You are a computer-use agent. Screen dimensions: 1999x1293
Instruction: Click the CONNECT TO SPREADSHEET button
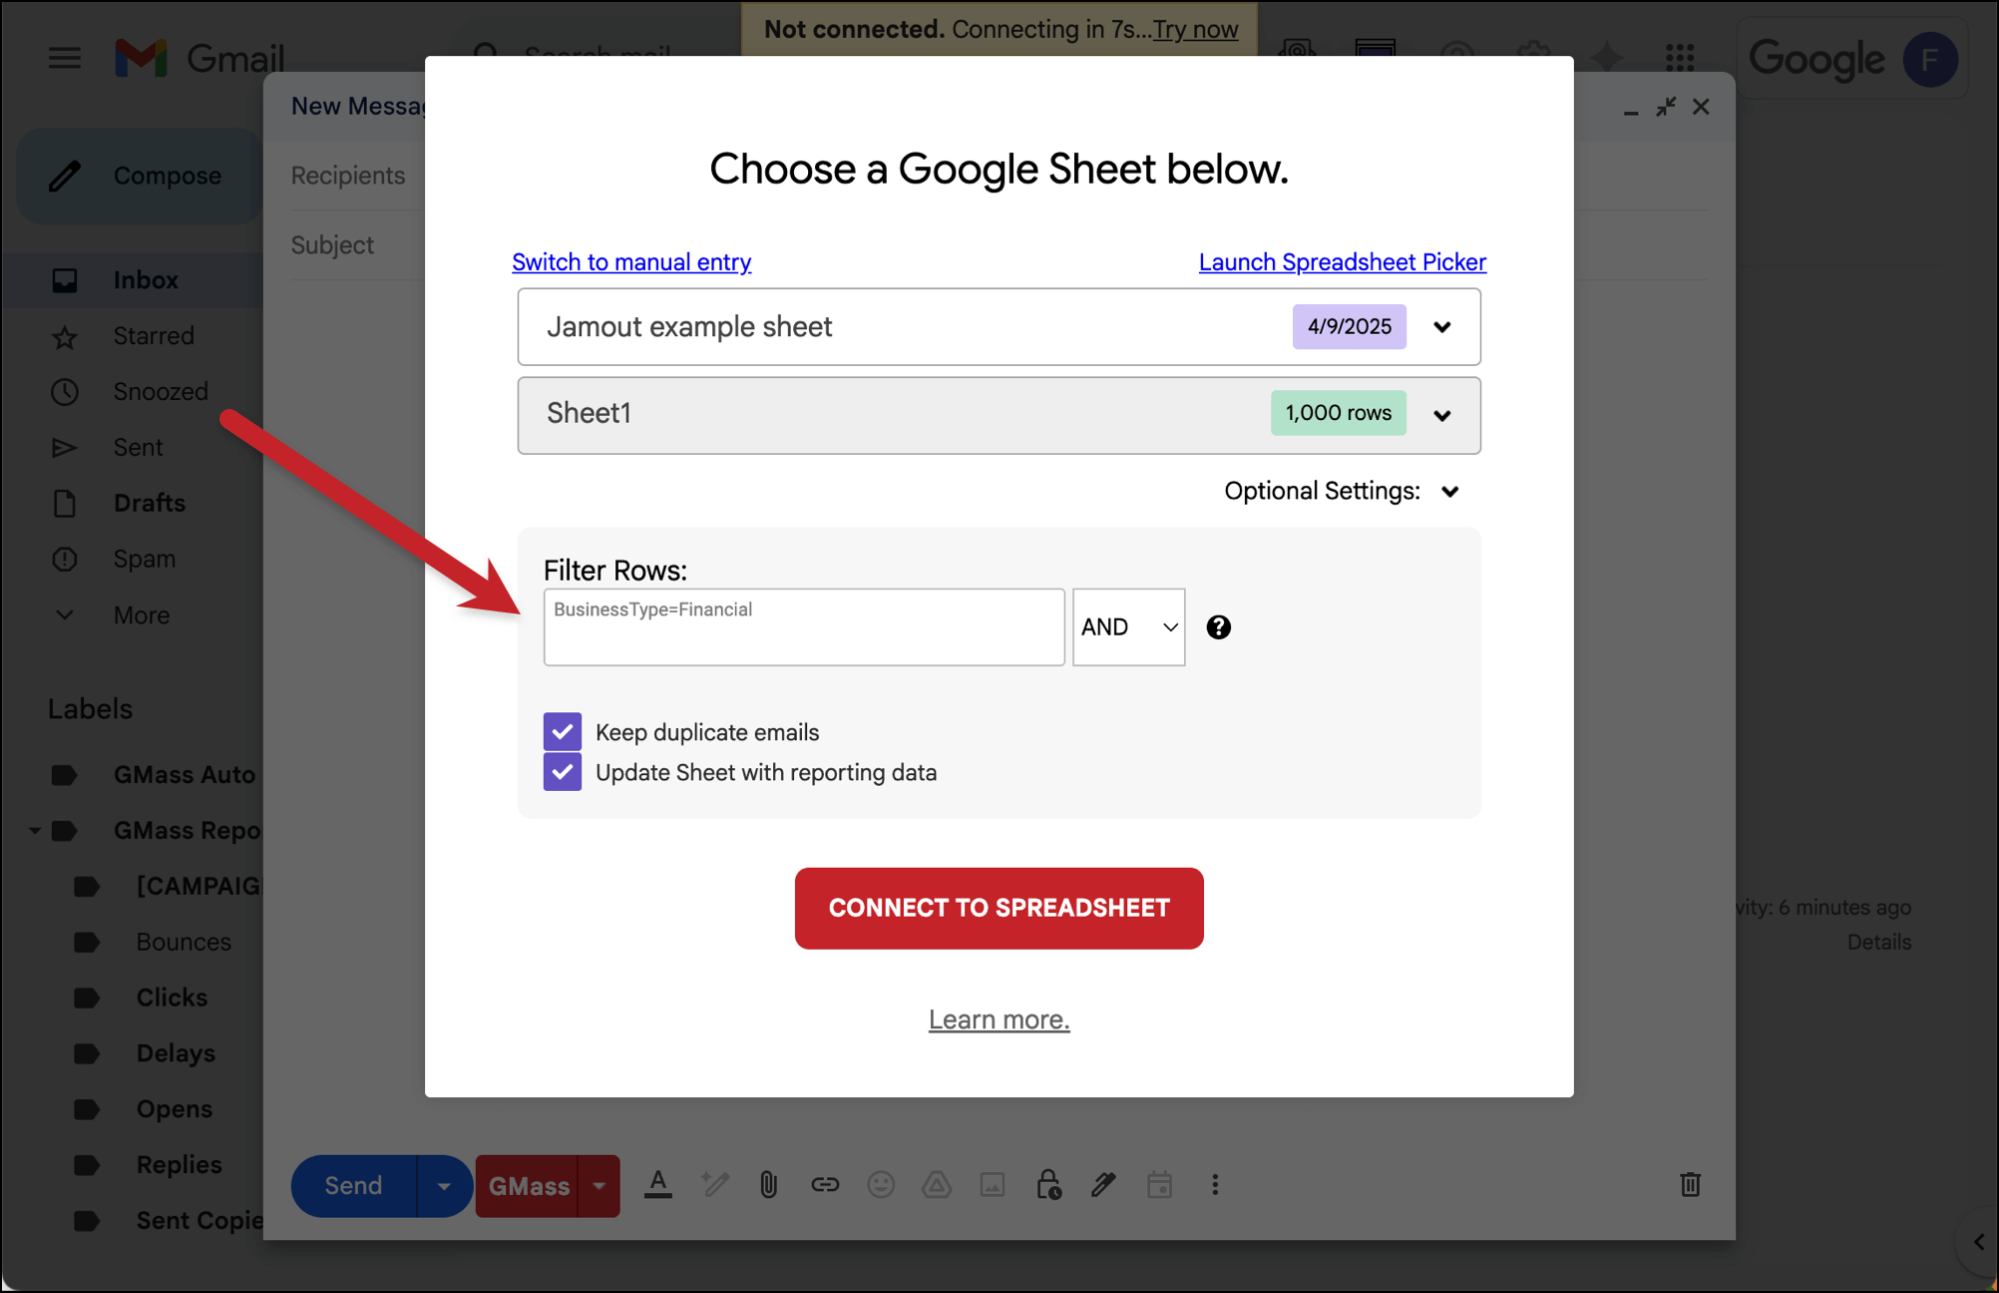(x=999, y=908)
